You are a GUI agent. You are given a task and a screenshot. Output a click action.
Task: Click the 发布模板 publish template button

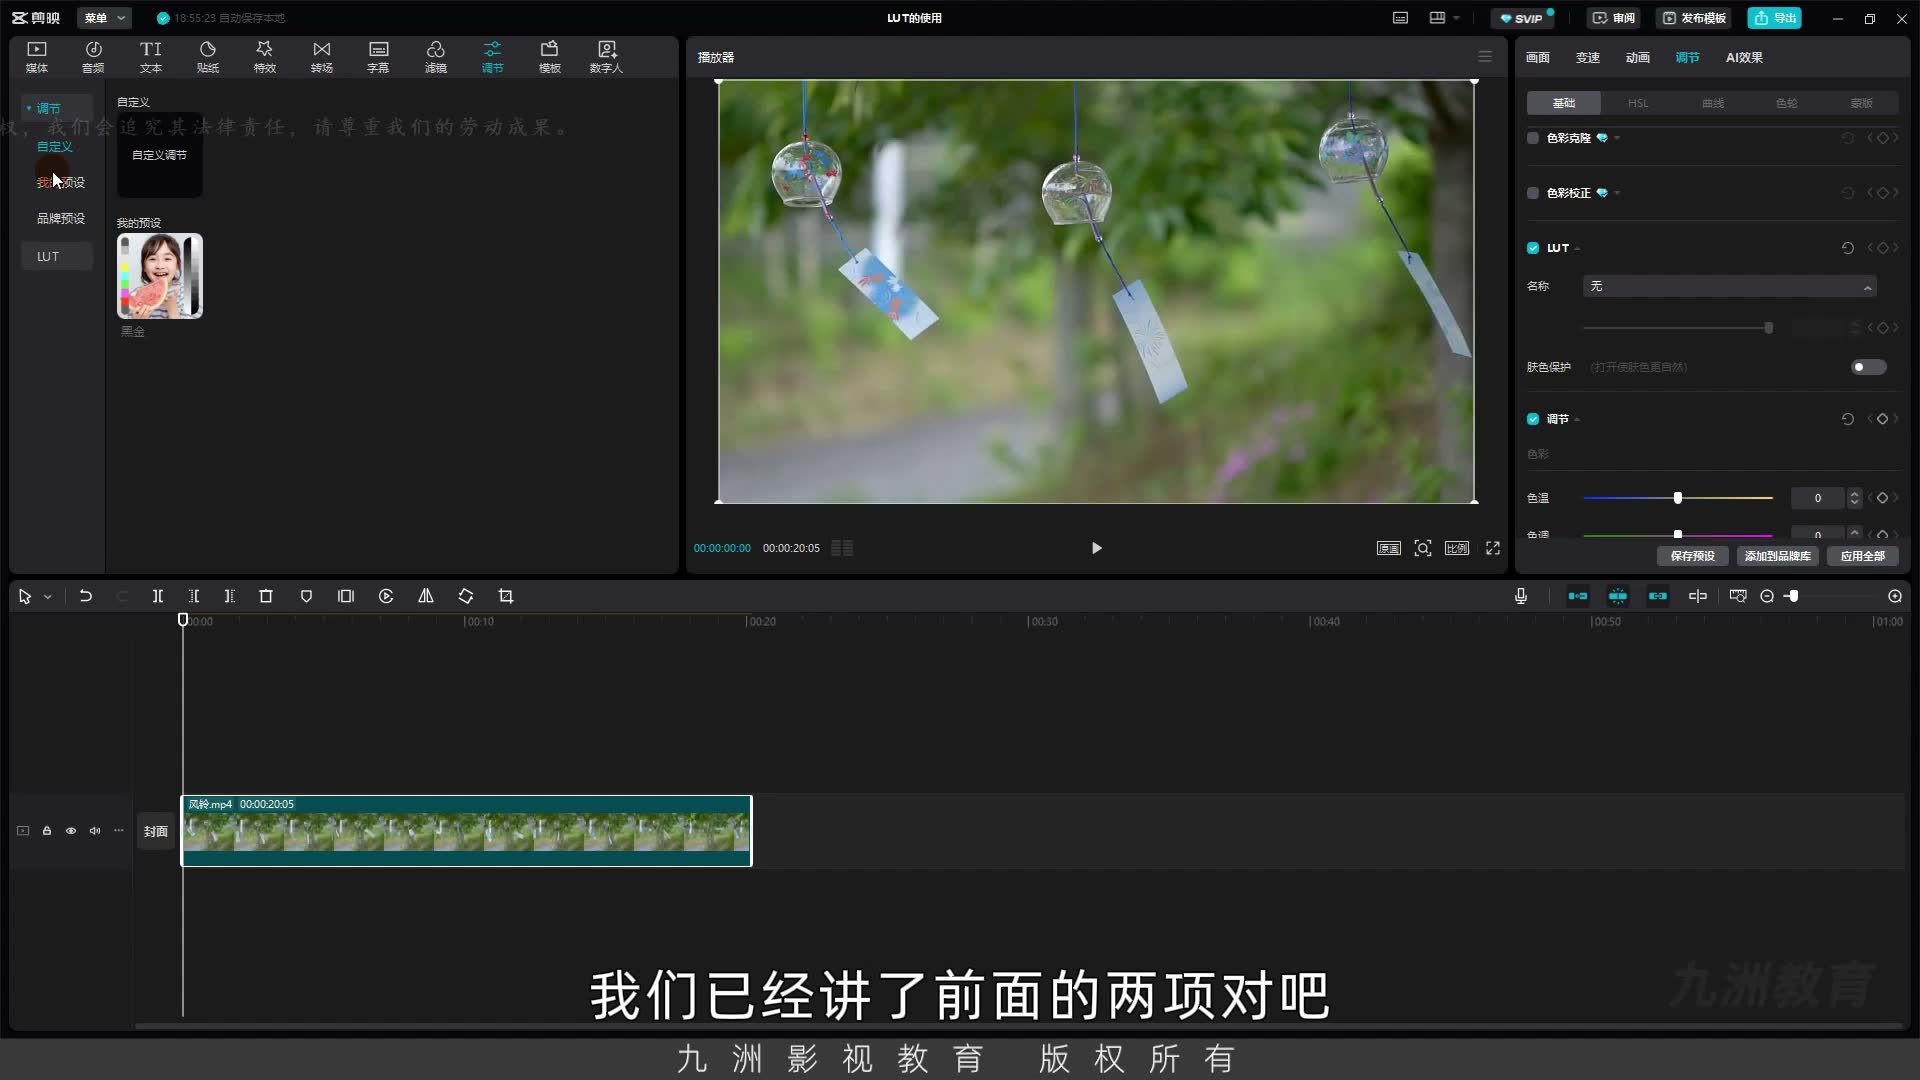click(x=1694, y=18)
